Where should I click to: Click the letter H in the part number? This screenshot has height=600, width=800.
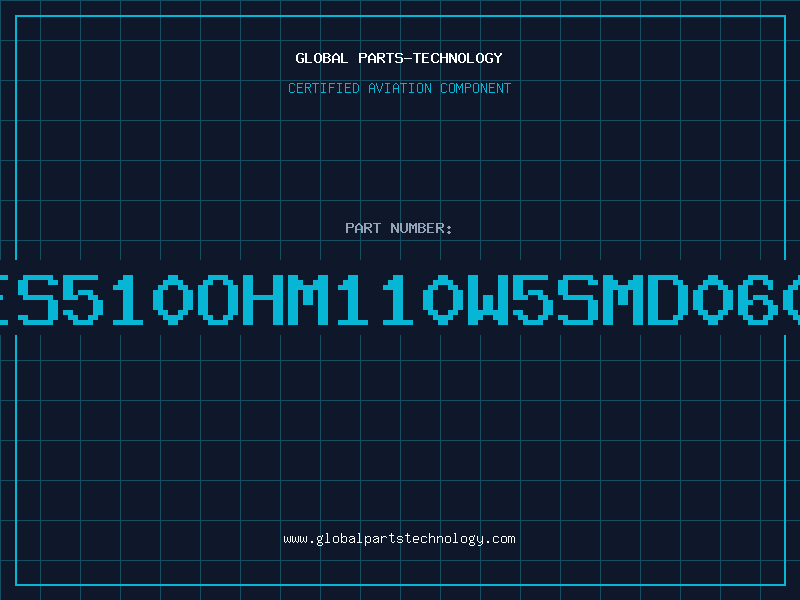[x=263, y=300]
